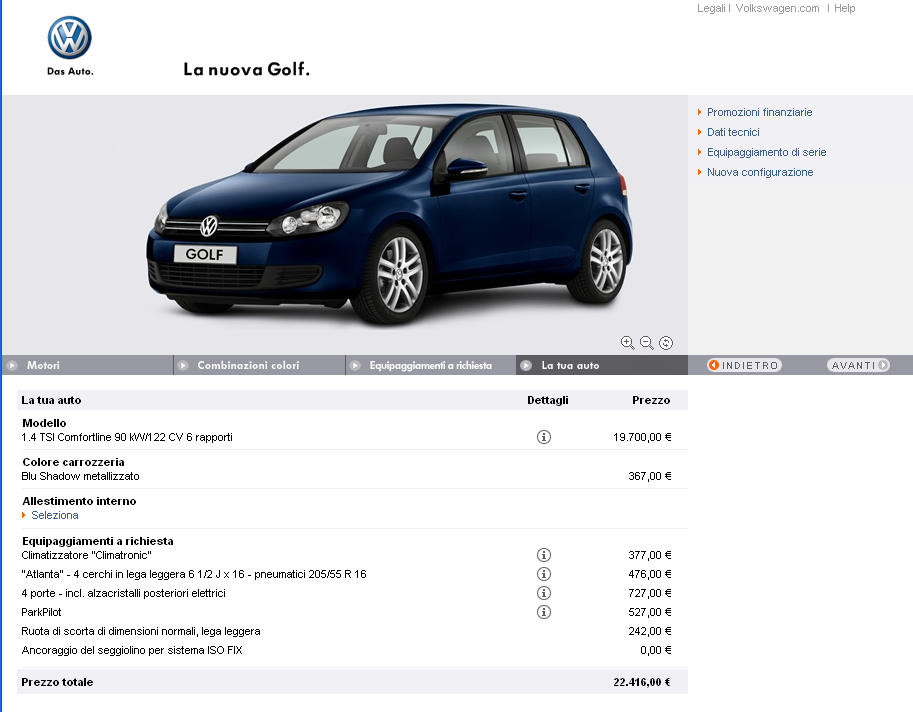Click the arrow icon on the Motori tab

[x=12, y=366]
